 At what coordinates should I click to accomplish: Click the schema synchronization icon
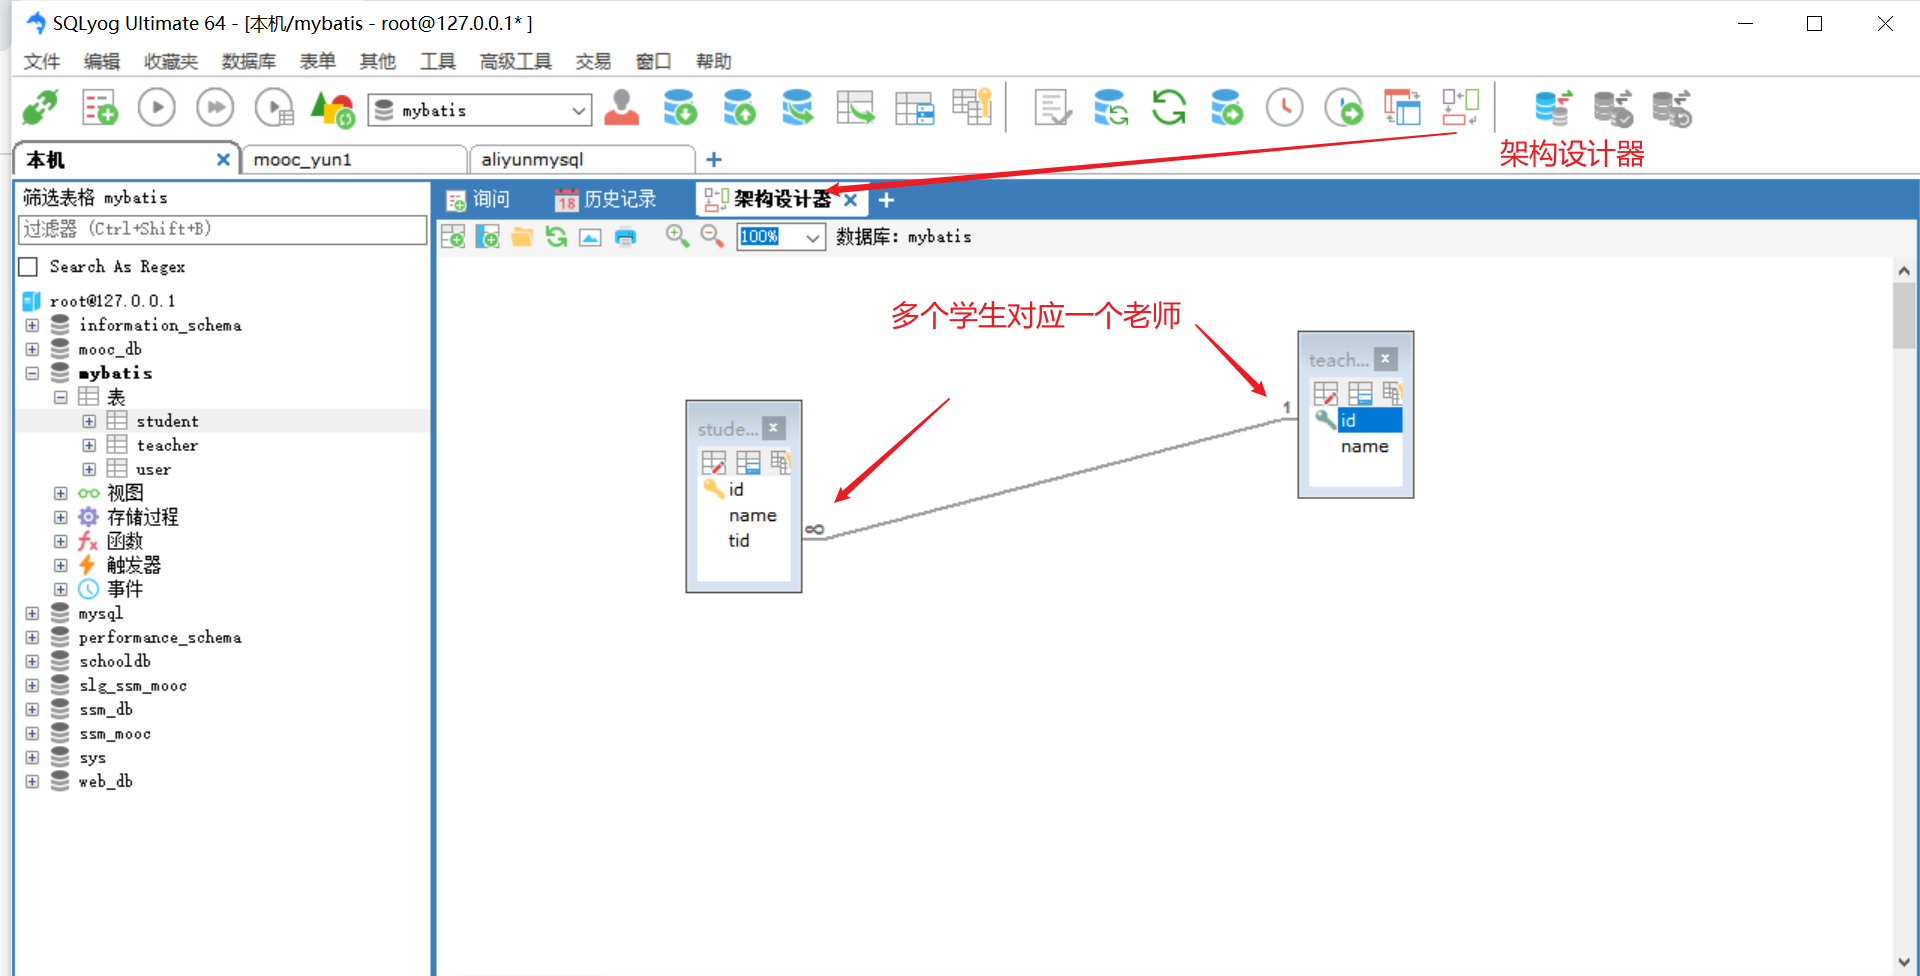[1110, 108]
